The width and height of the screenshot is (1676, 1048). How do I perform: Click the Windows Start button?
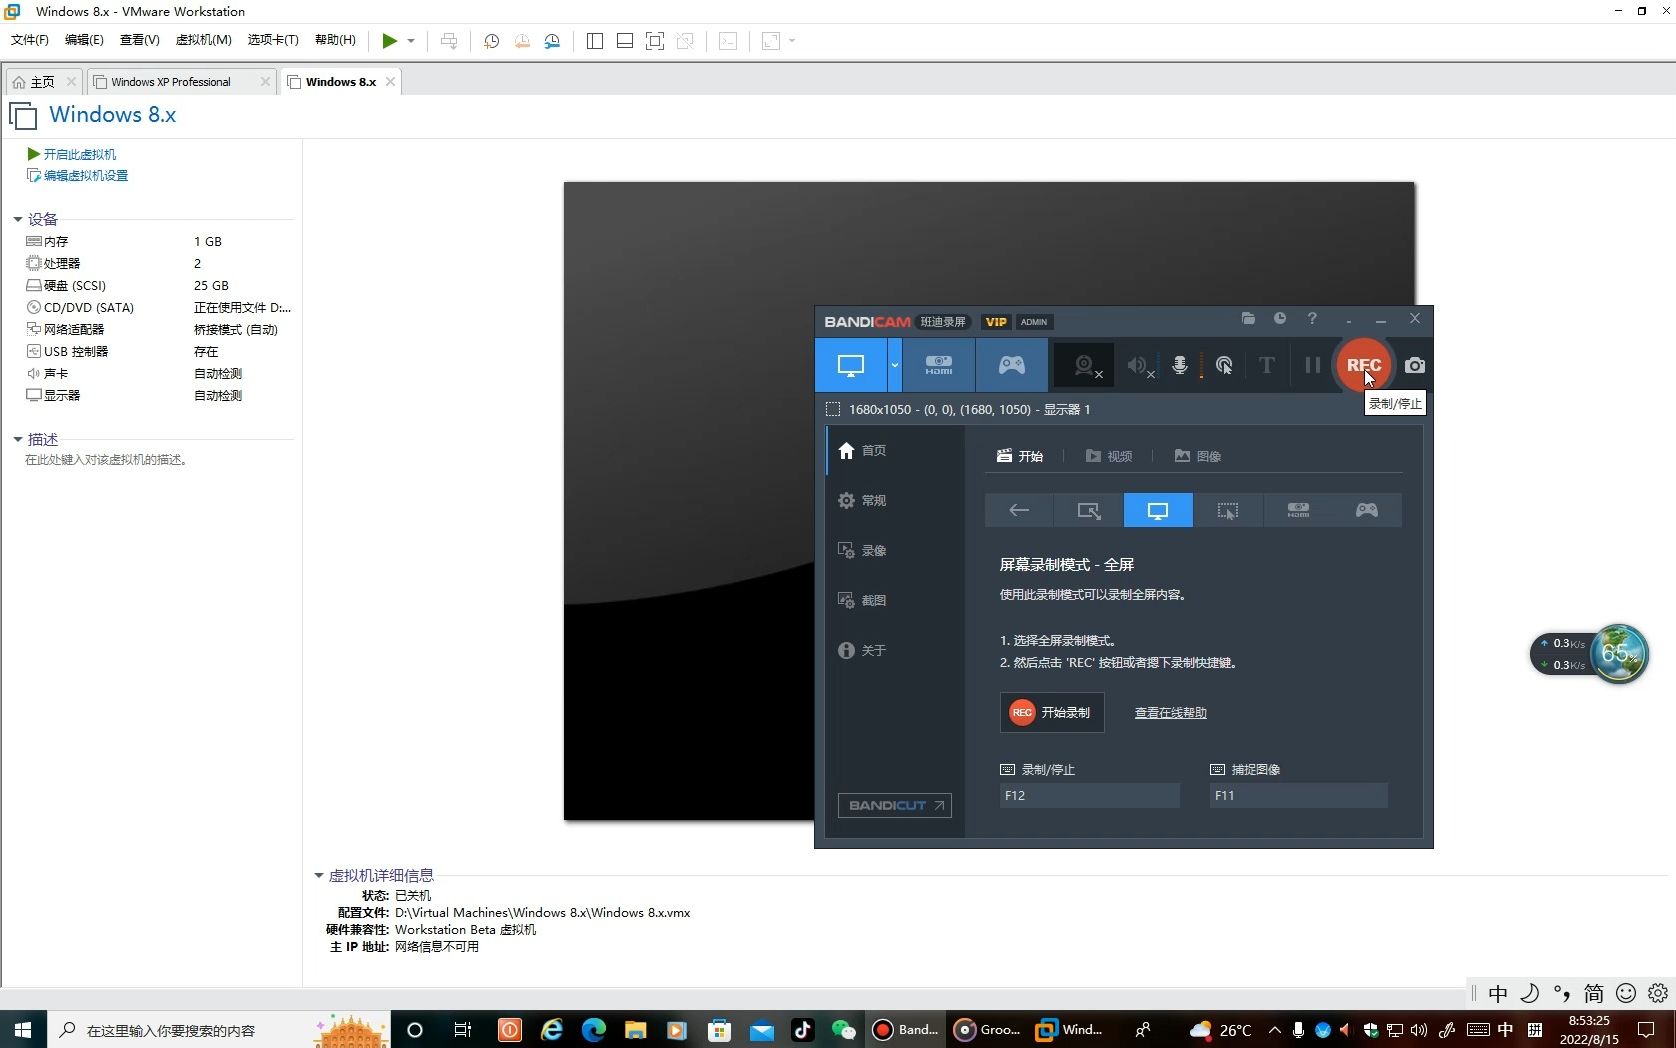tap(23, 1029)
